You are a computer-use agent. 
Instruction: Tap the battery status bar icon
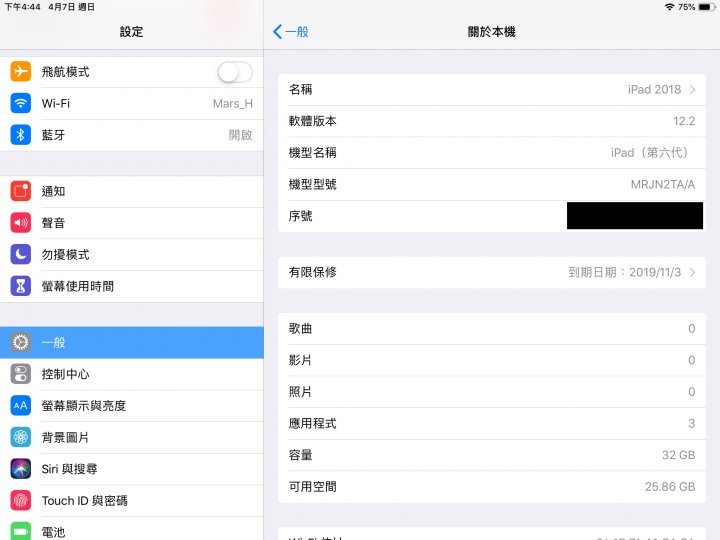tap(707, 7)
